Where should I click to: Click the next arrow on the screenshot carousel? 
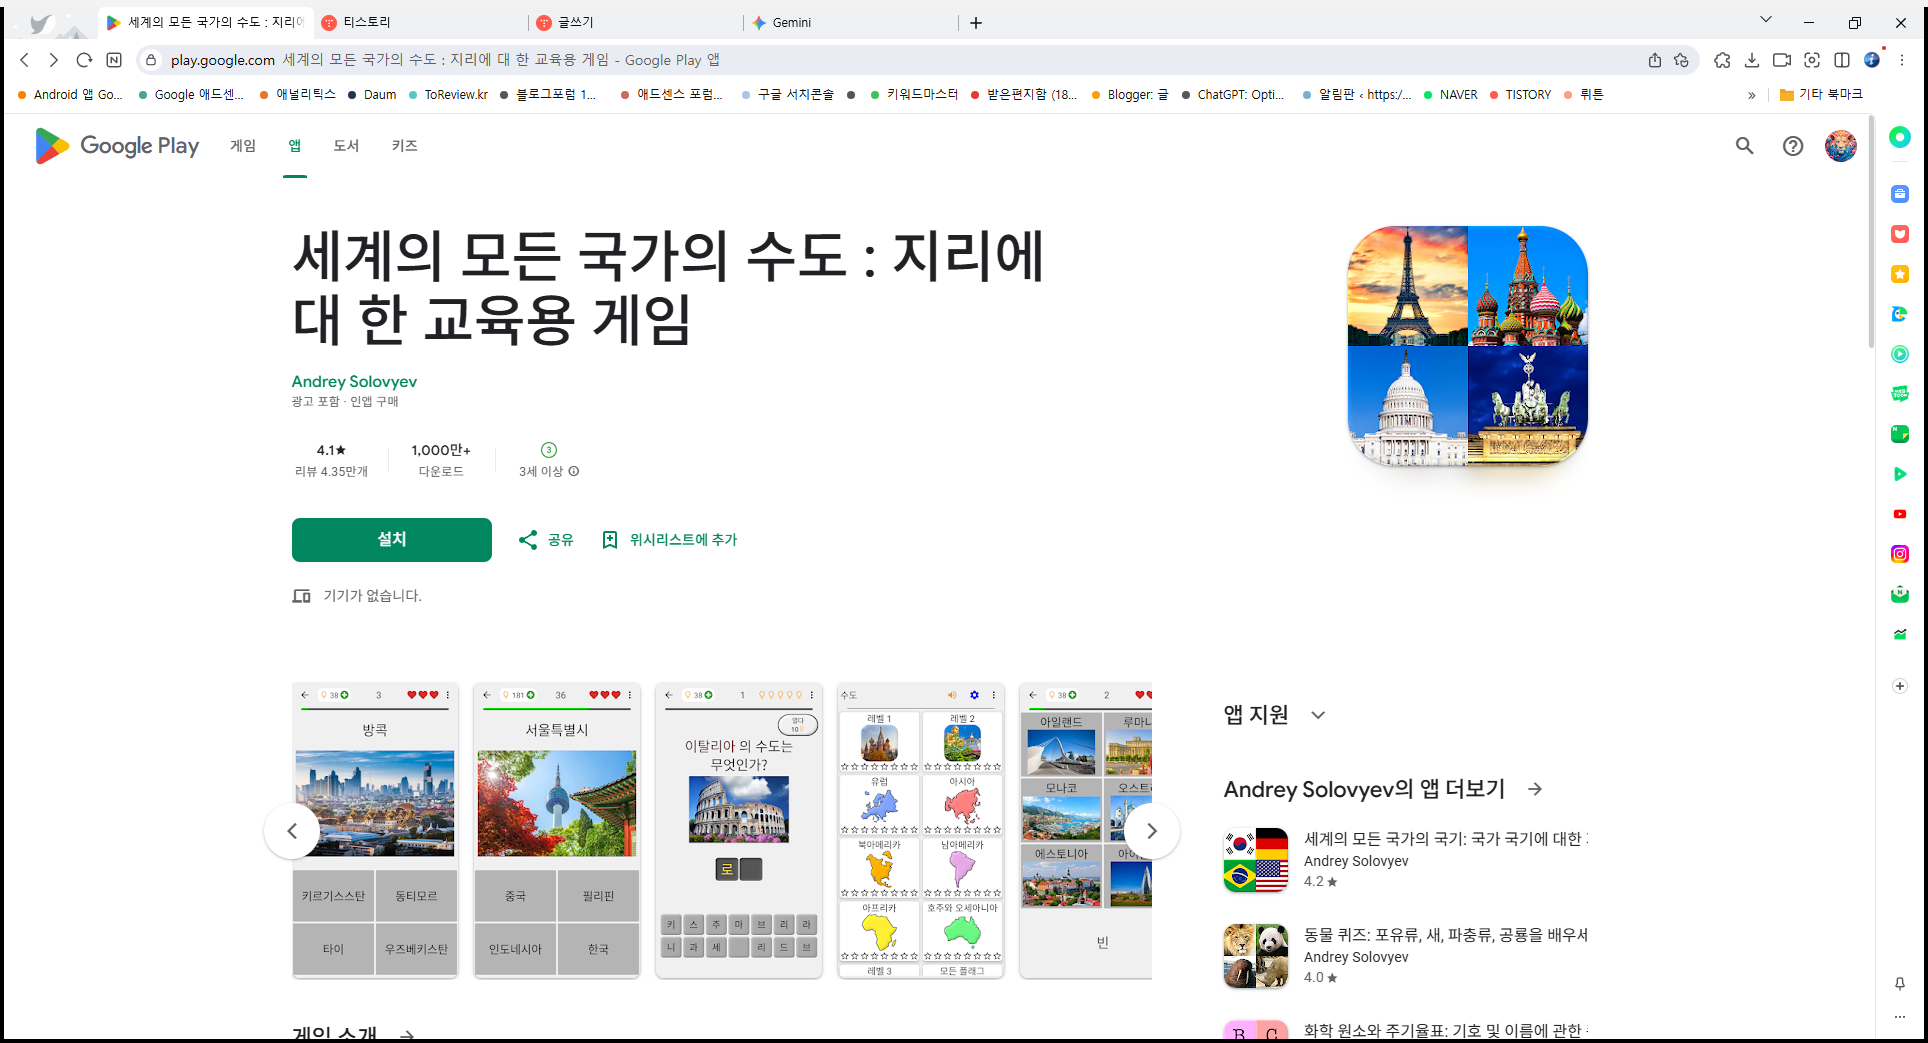1151,831
